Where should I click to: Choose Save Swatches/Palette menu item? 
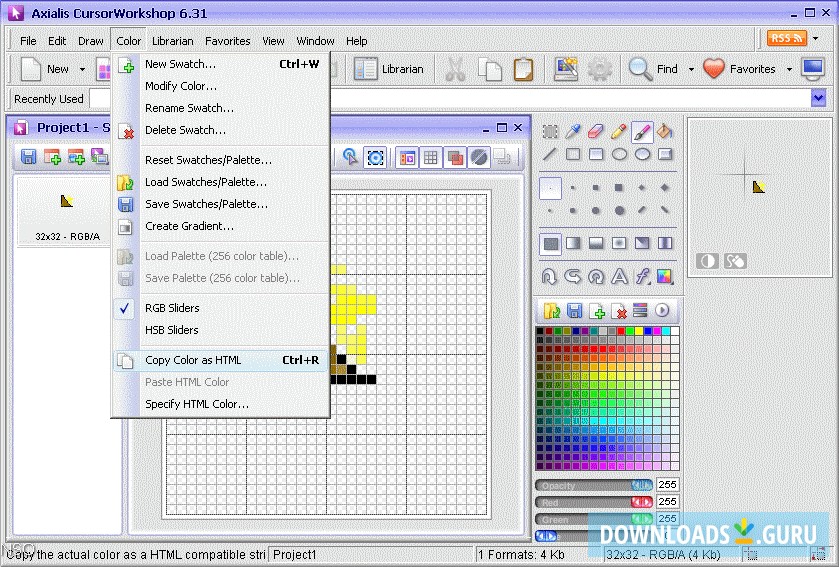[219, 204]
